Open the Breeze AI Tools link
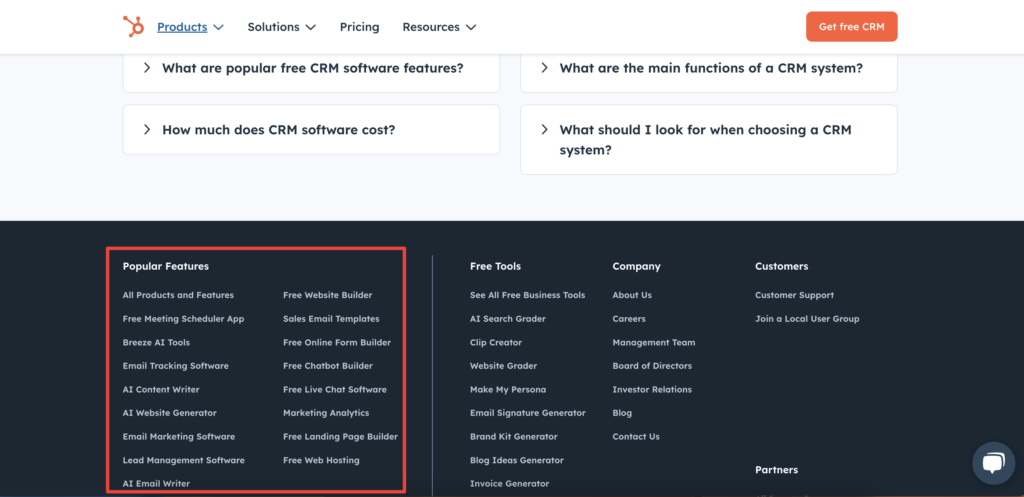This screenshot has width=1024, height=497. coord(156,342)
